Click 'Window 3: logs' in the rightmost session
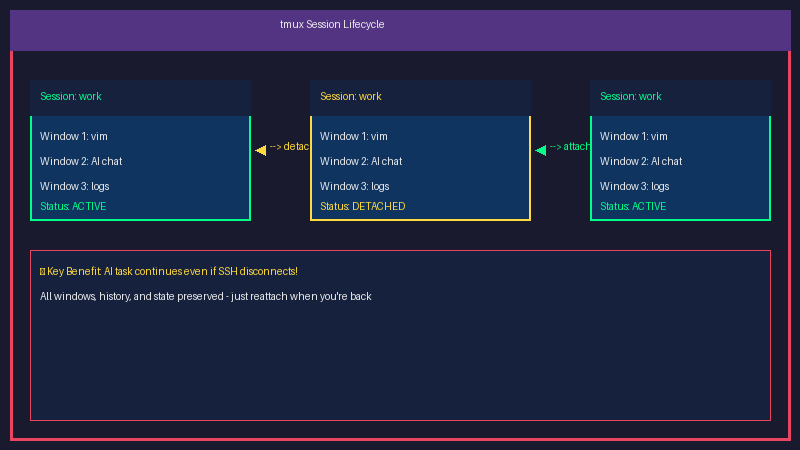 click(635, 186)
